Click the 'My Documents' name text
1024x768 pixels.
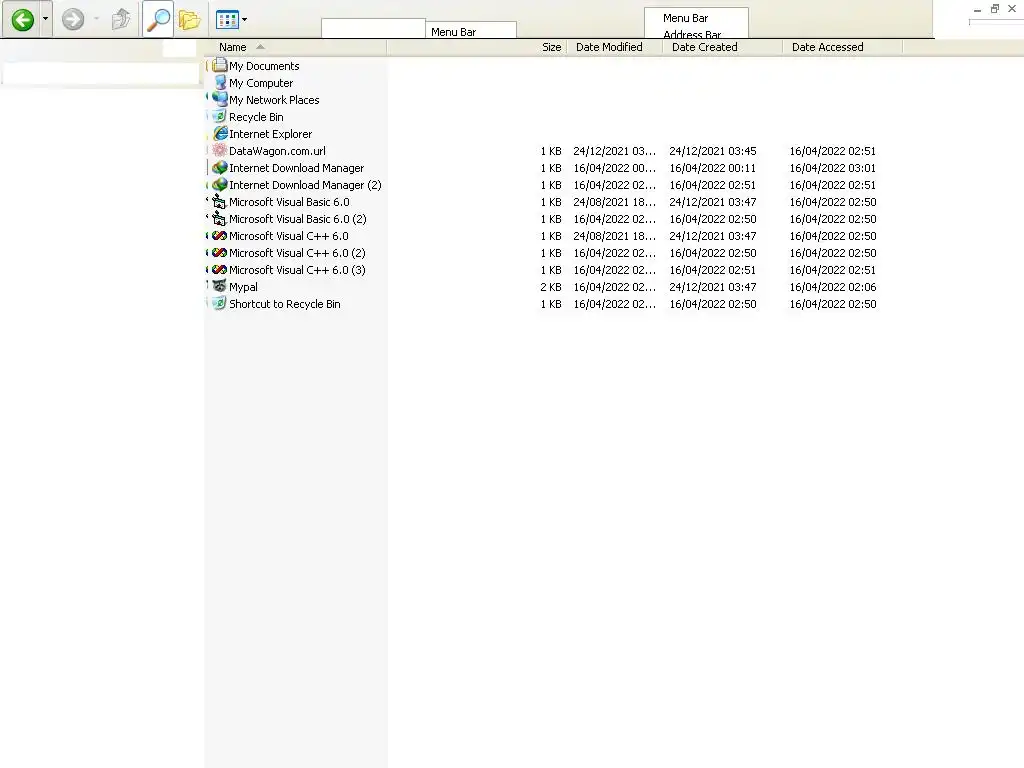[x=264, y=66]
